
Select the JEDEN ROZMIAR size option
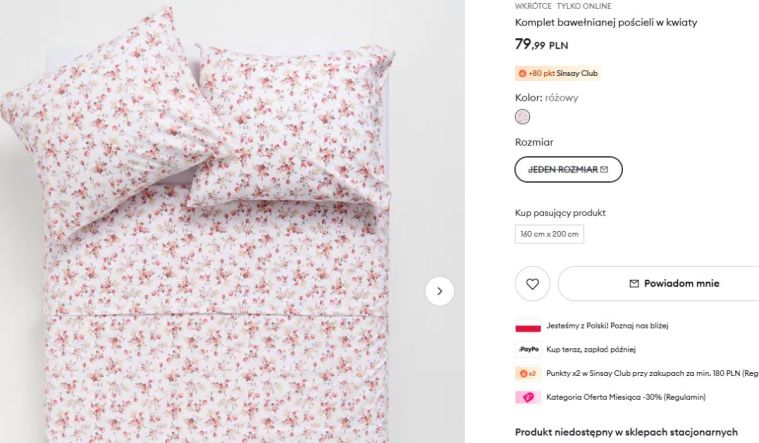pyautogui.click(x=568, y=170)
